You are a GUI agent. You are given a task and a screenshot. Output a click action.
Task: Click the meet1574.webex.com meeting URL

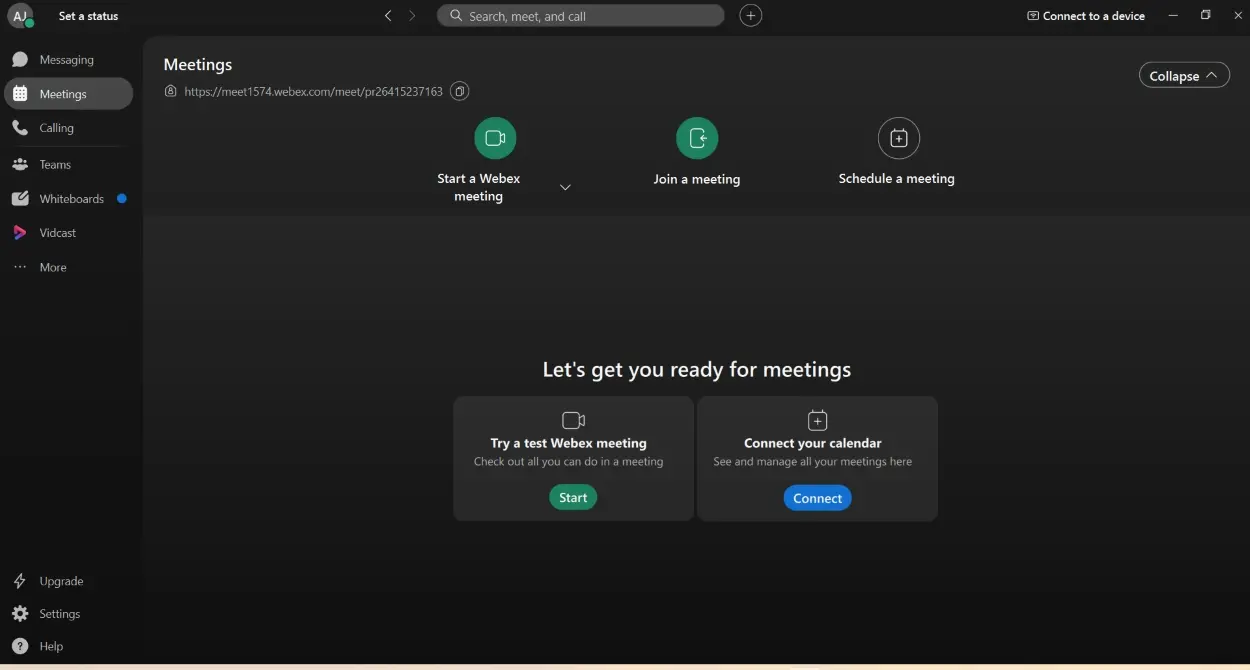click(313, 91)
